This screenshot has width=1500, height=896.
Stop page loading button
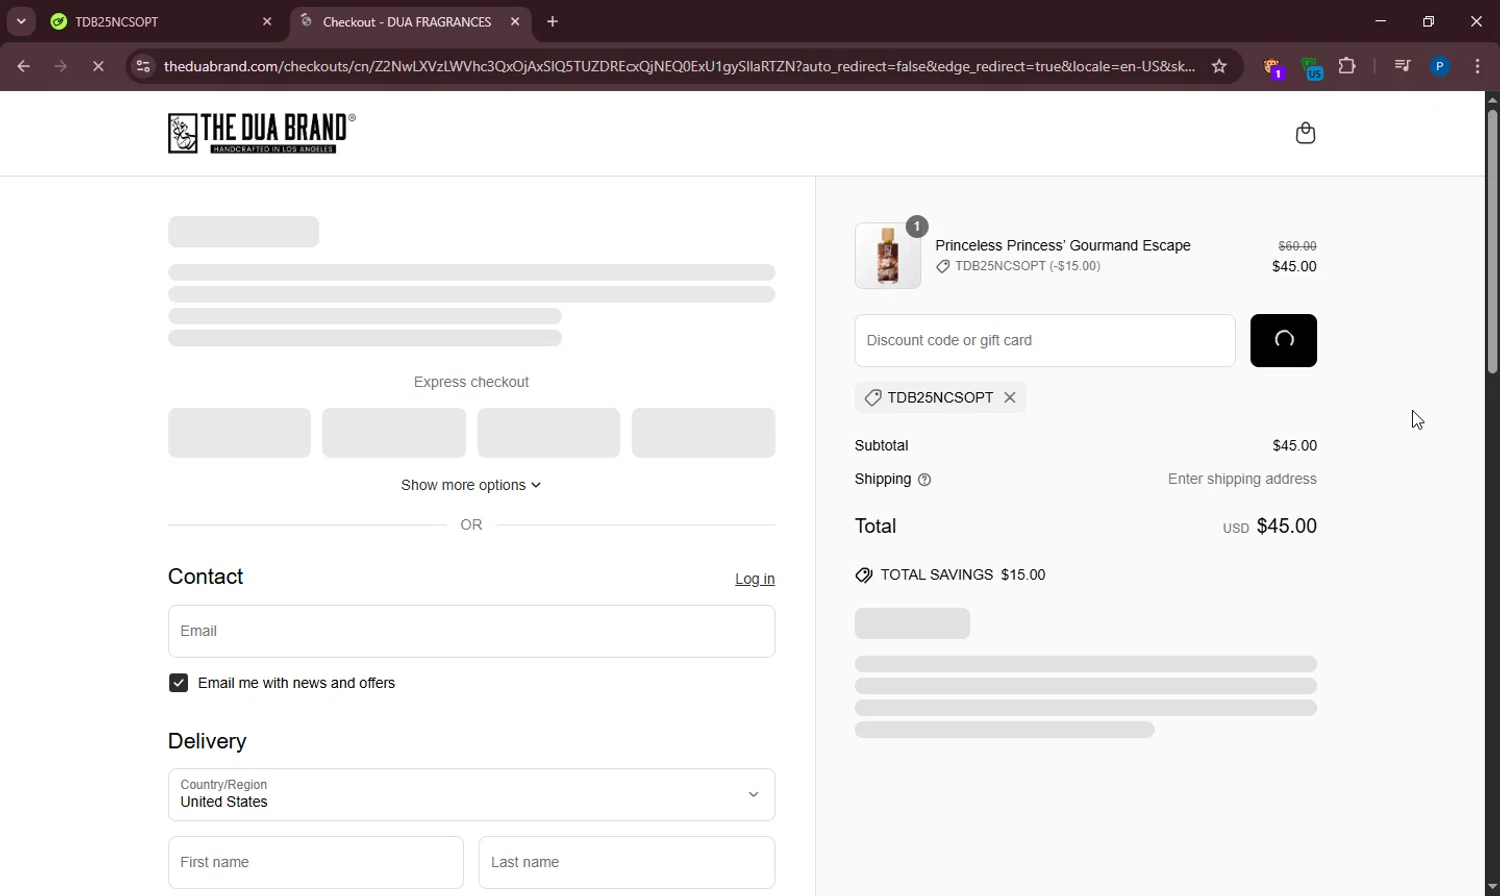(x=98, y=67)
